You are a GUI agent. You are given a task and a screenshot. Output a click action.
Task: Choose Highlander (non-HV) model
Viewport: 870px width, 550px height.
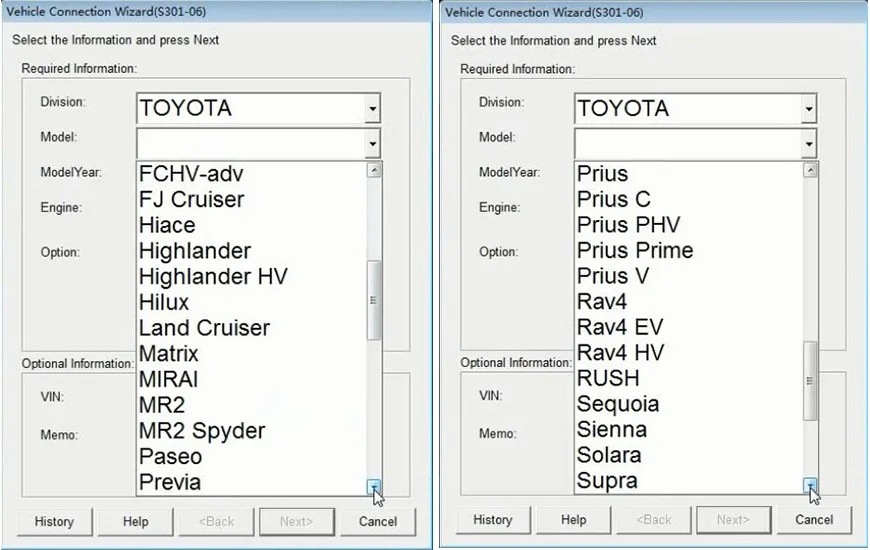(x=251, y=251)
